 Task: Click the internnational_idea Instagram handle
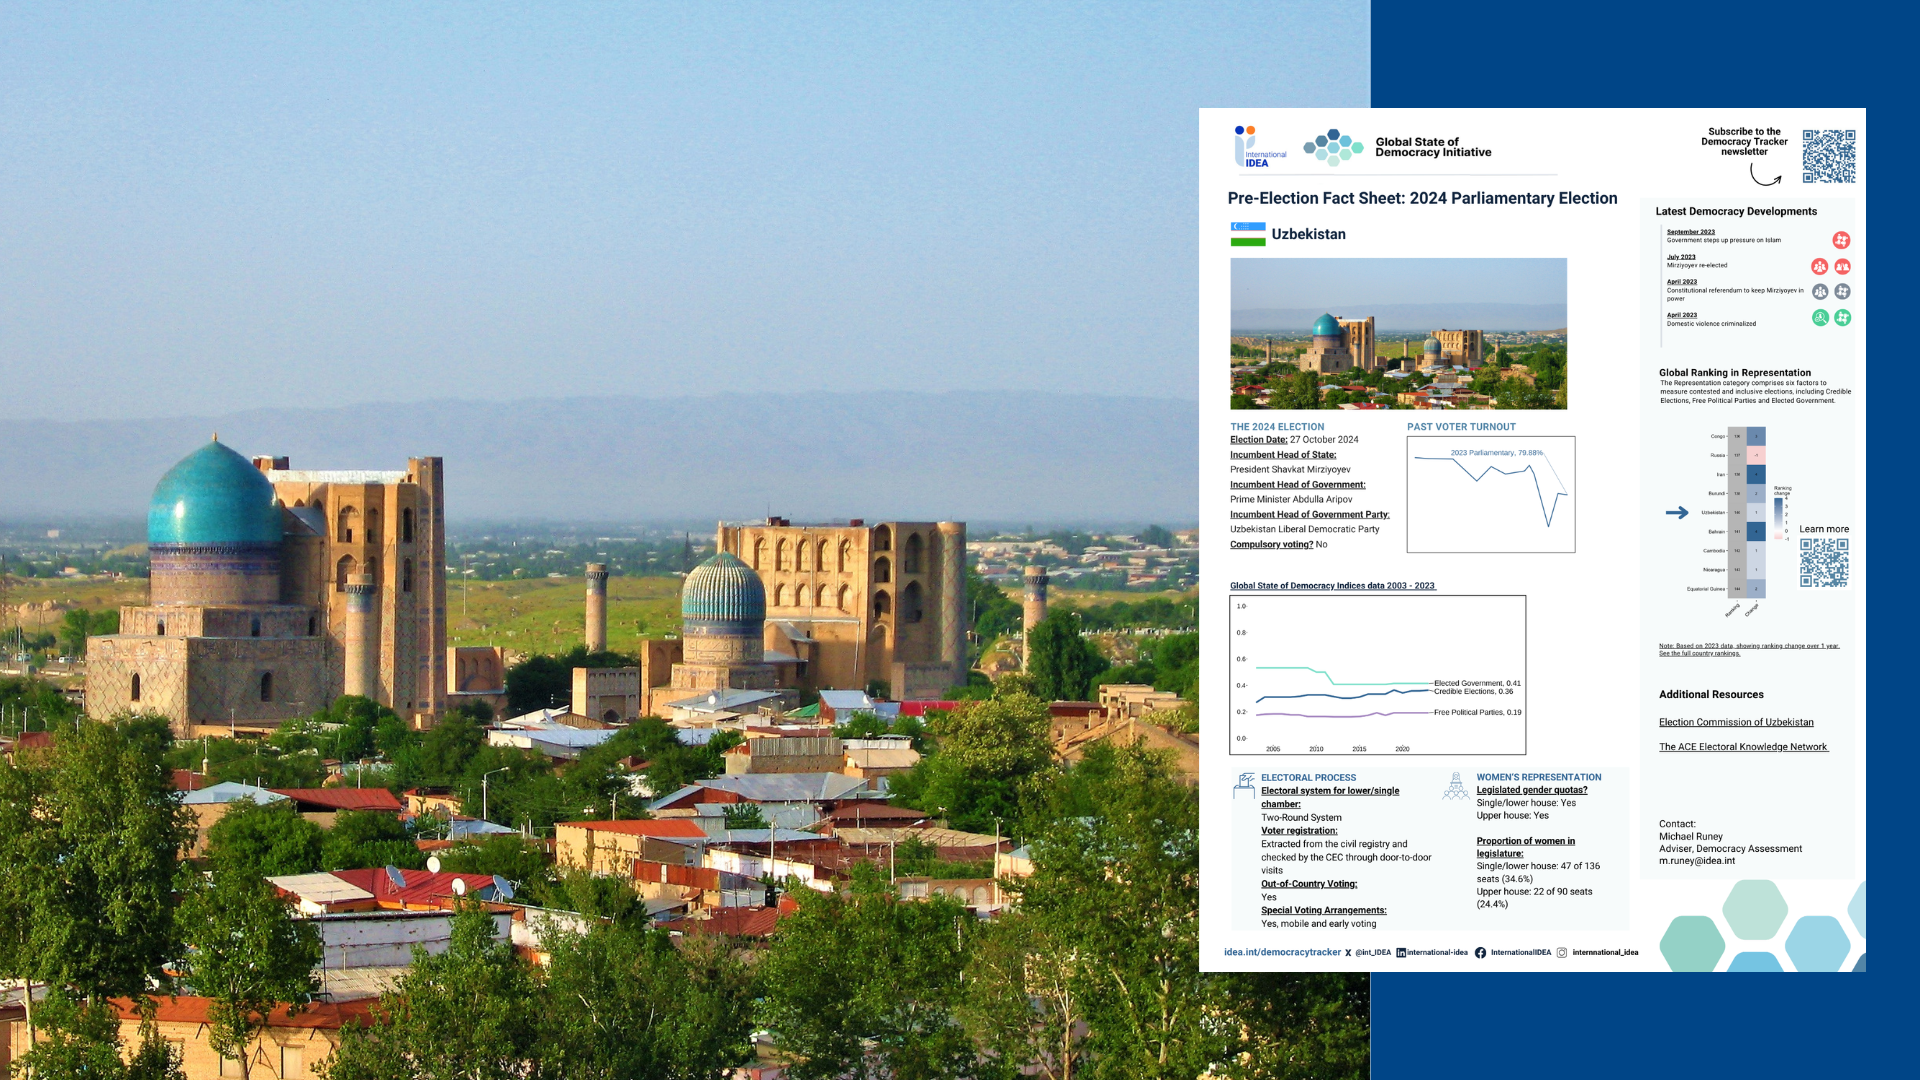1605,953
